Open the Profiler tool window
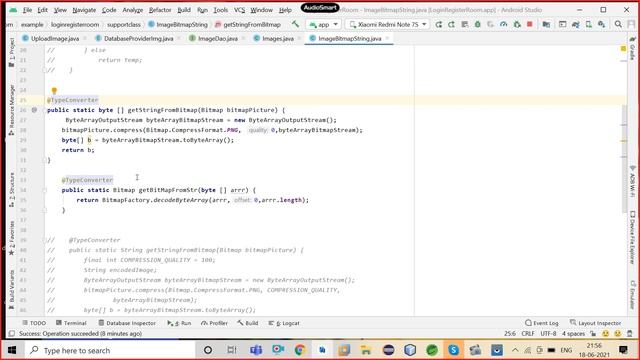 pos(214,323)
